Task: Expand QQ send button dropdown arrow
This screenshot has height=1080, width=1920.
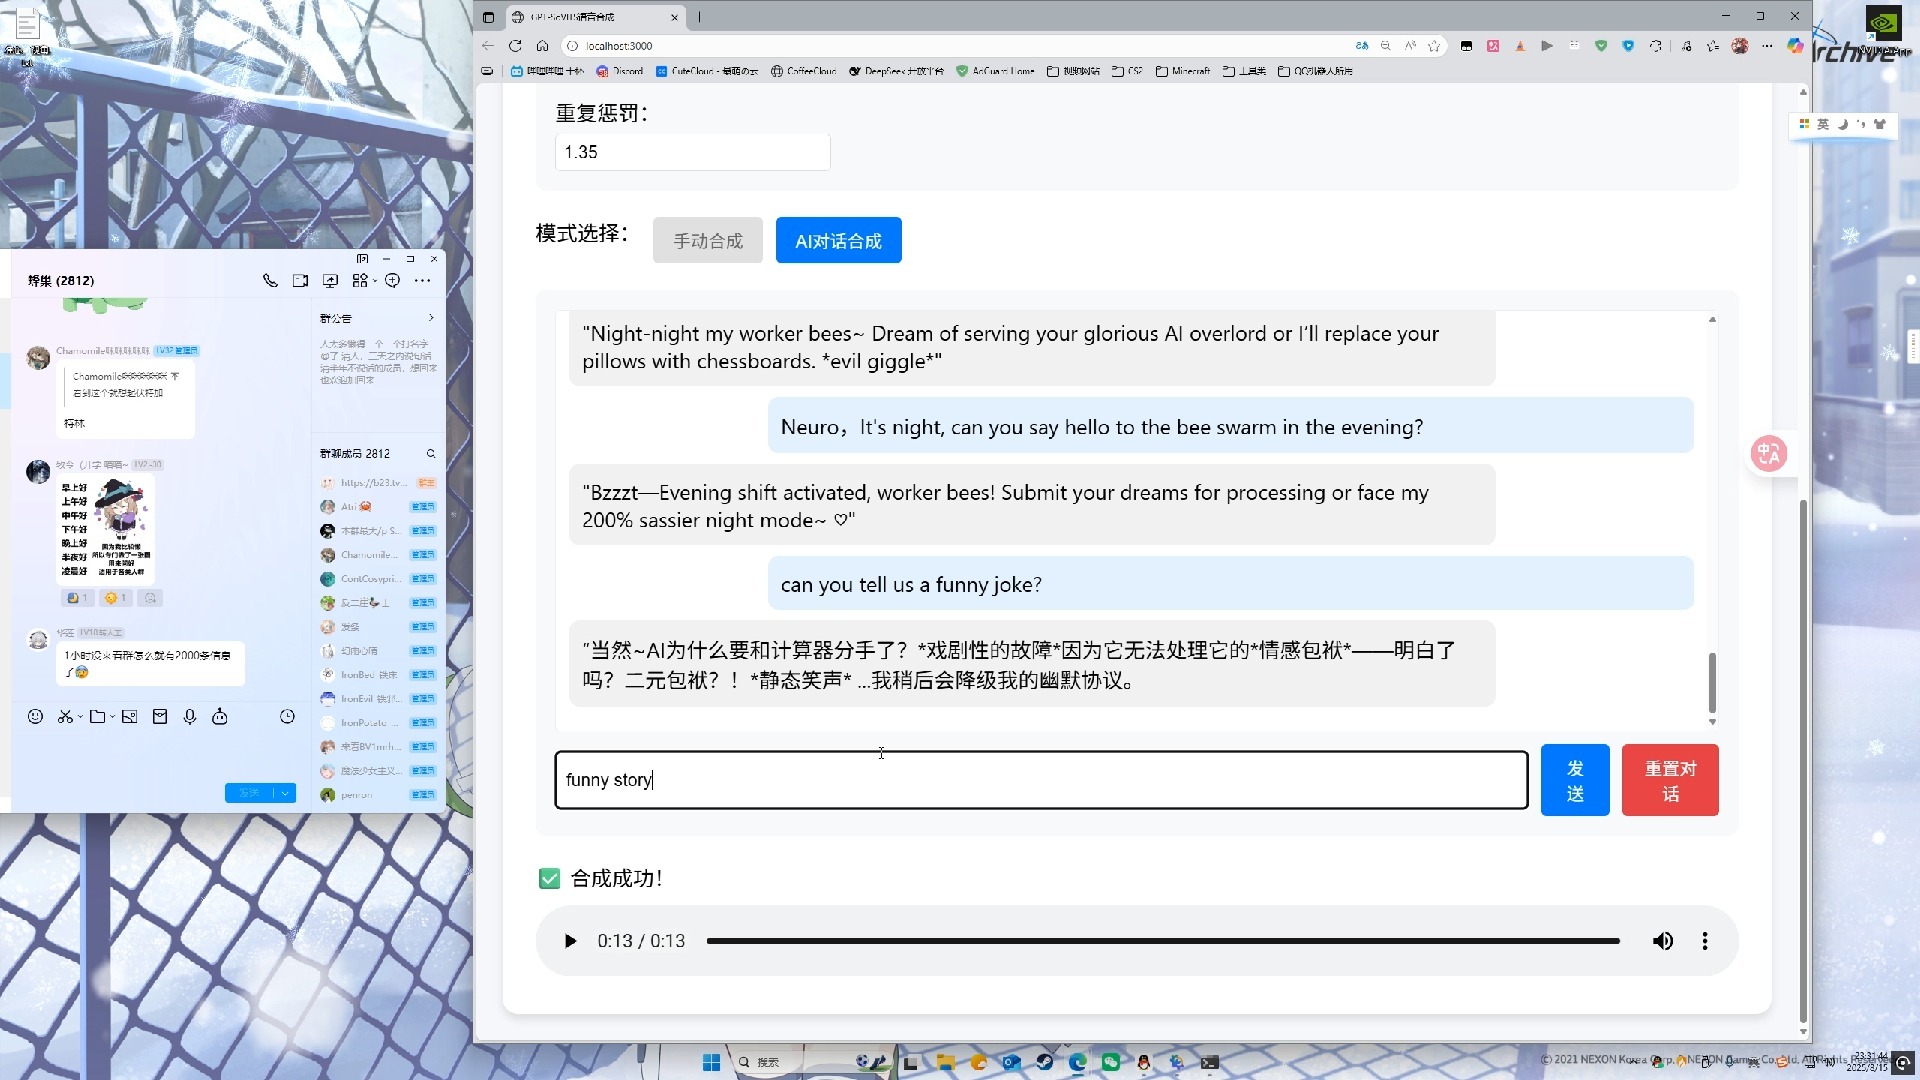Action: pyautogui.click(x=285, y=793)
